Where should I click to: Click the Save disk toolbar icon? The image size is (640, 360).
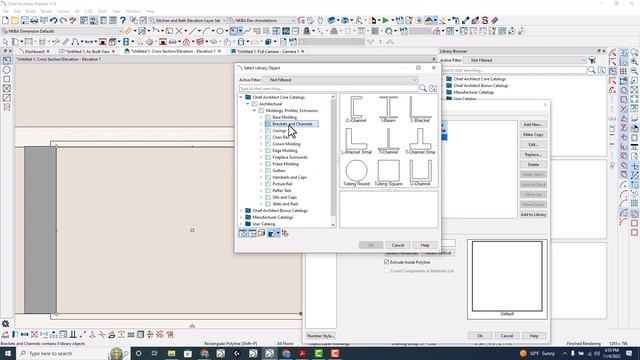(24, 20)
